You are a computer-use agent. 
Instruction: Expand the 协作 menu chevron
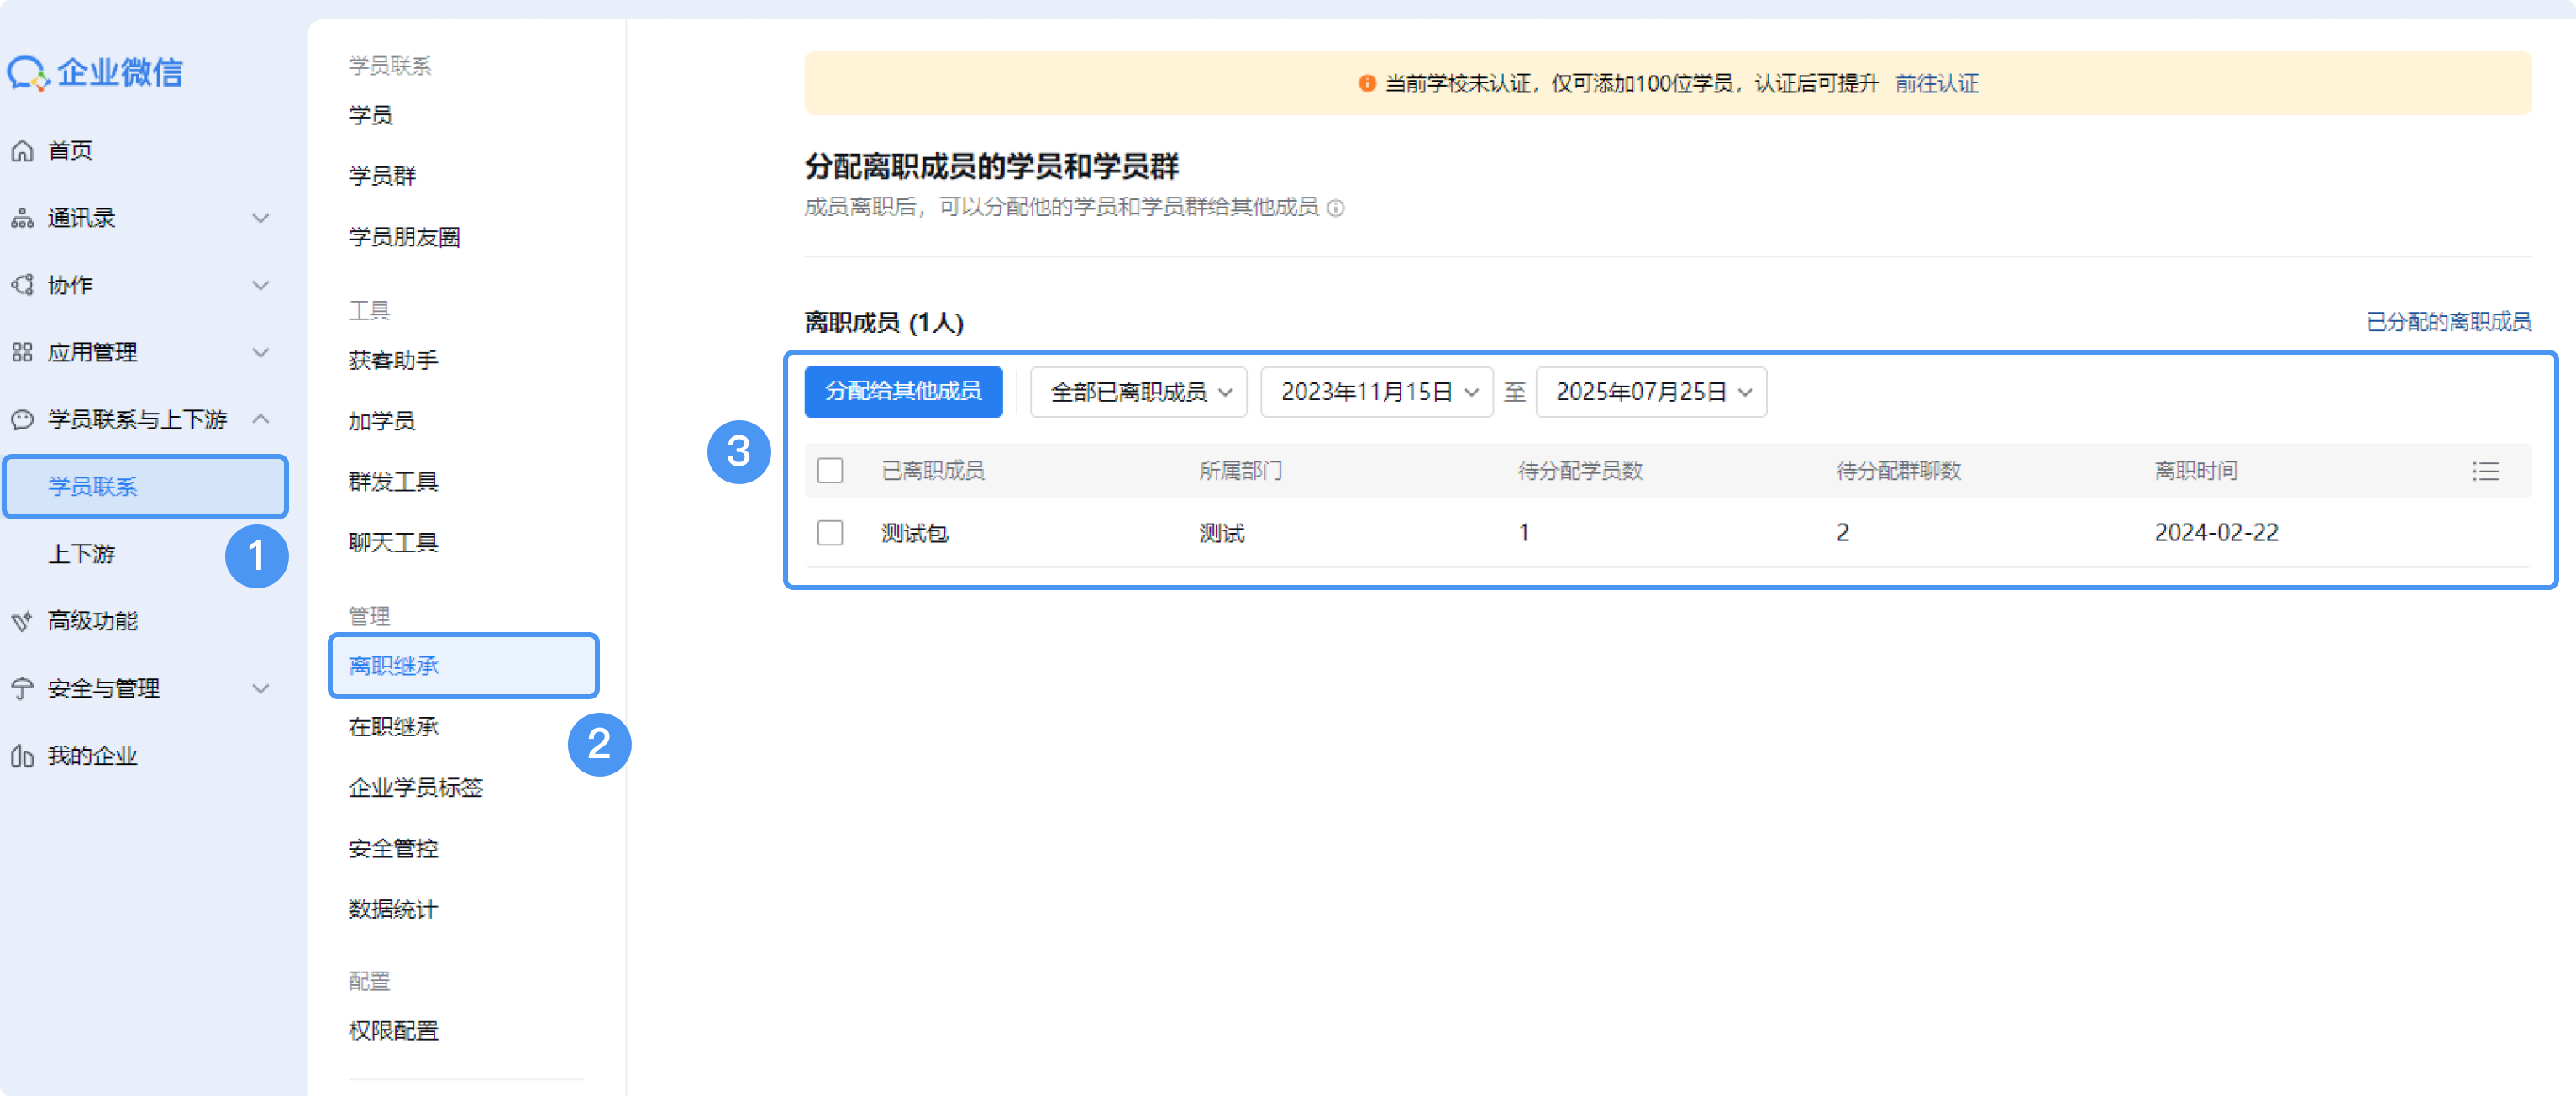point(261,285)
